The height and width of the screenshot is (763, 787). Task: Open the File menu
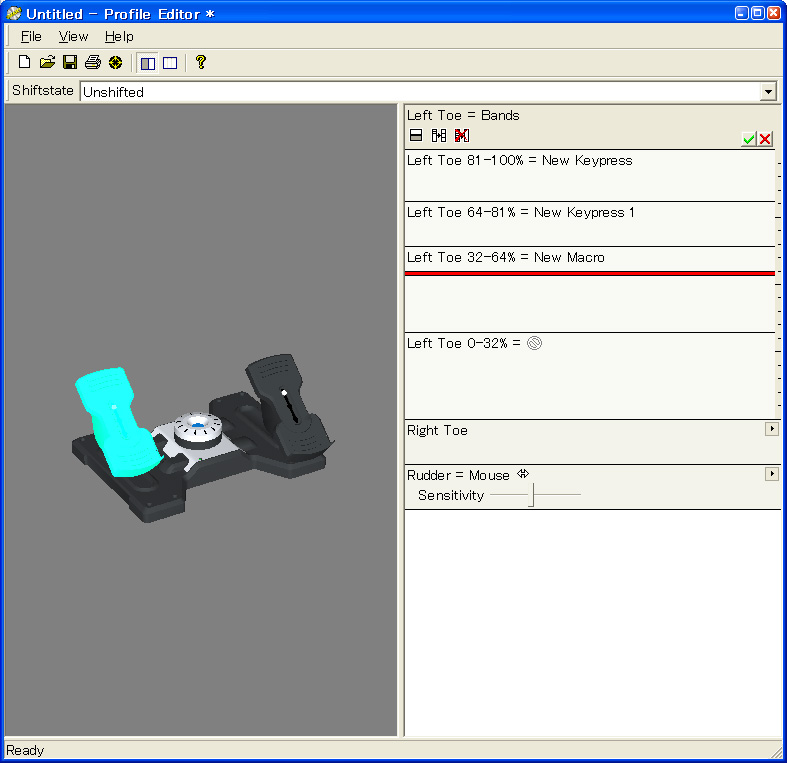pyautogui.click(x=31, y=37)
